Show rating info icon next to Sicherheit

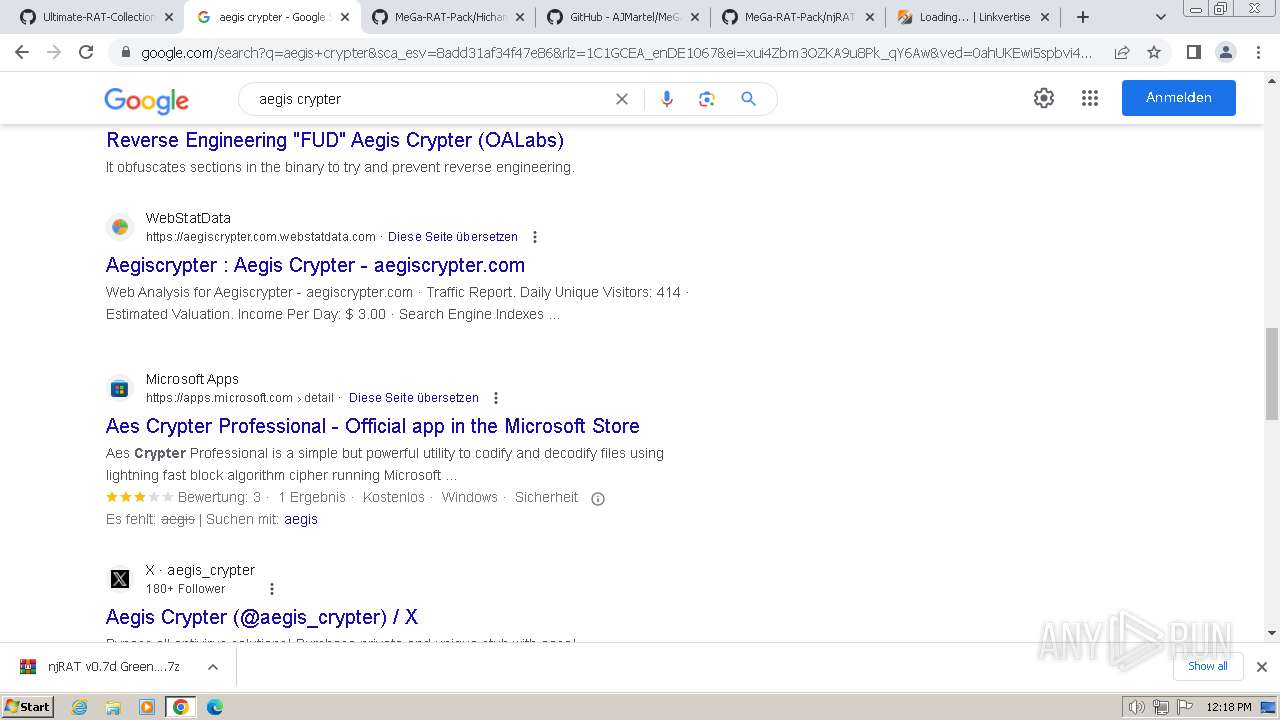click(598, 498)
